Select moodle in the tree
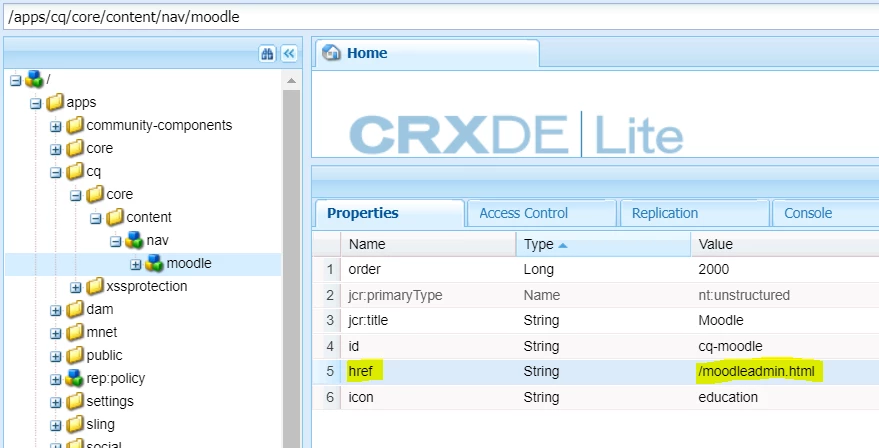 click(x=189, y=263)
